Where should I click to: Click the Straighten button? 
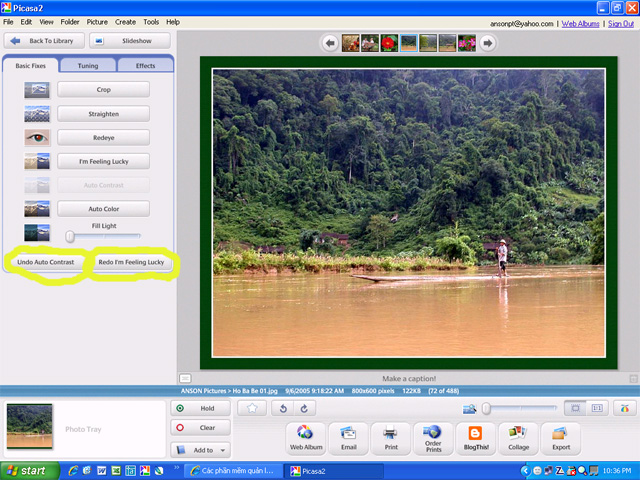[x=103, y=114]
